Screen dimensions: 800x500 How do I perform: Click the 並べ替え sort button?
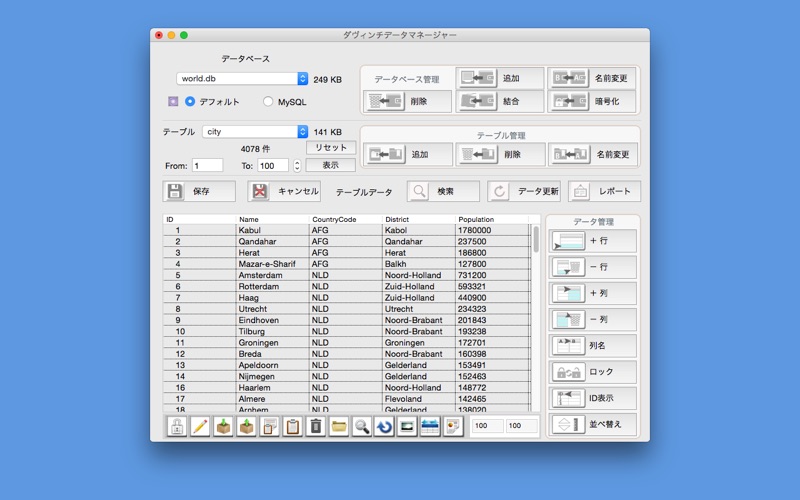click(593, 424)
